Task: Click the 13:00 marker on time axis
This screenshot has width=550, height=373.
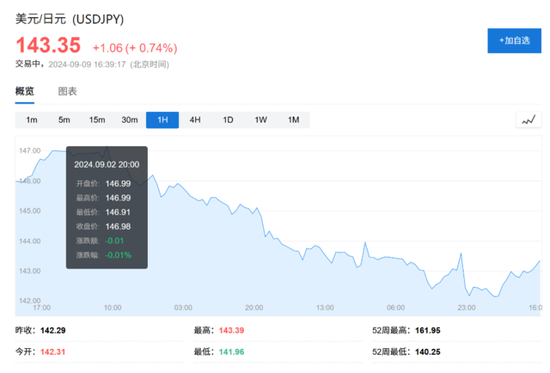Action: pyautogui.click(x=325, y=308)
